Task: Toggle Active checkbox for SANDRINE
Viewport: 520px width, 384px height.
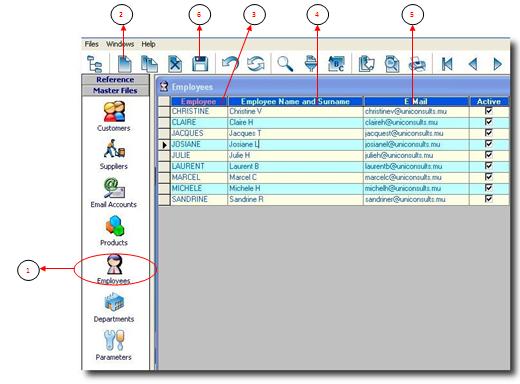Action: (x=489, y=199)
